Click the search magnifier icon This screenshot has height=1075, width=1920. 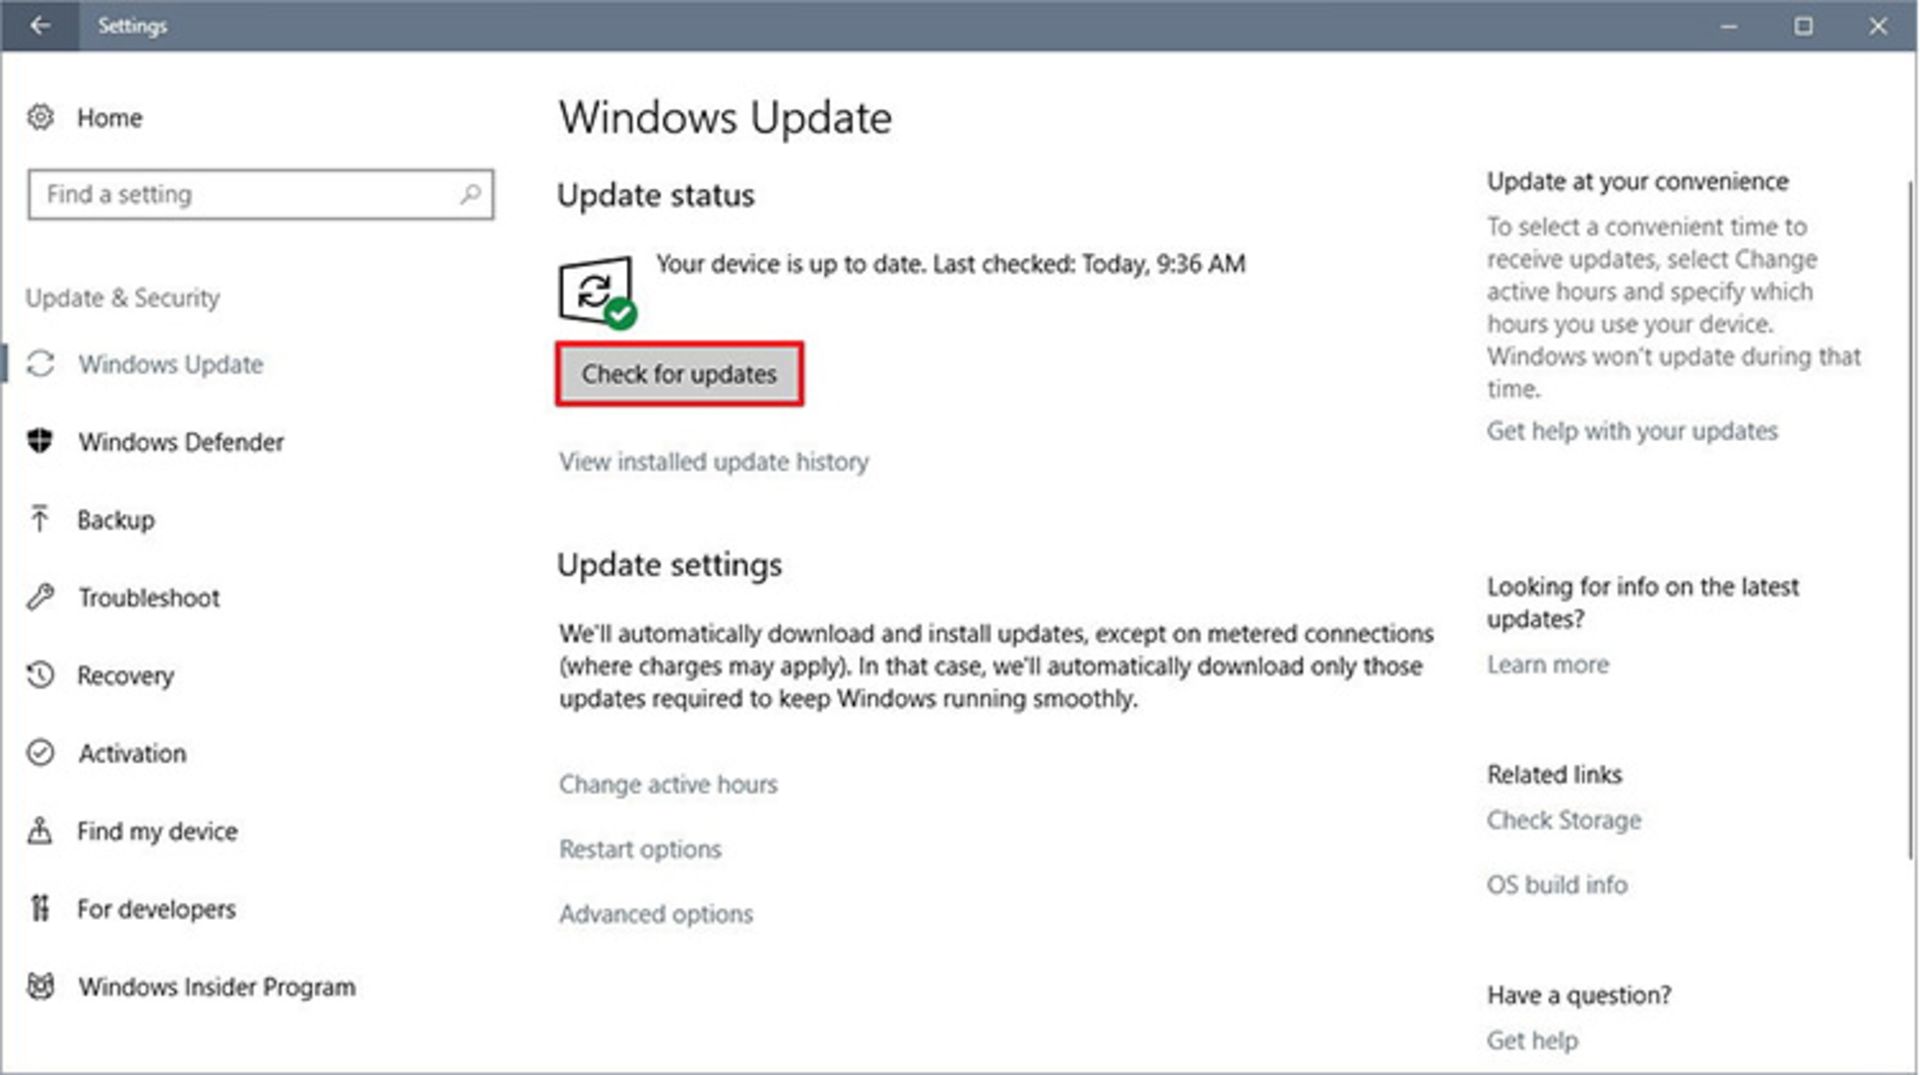(470, 194)
